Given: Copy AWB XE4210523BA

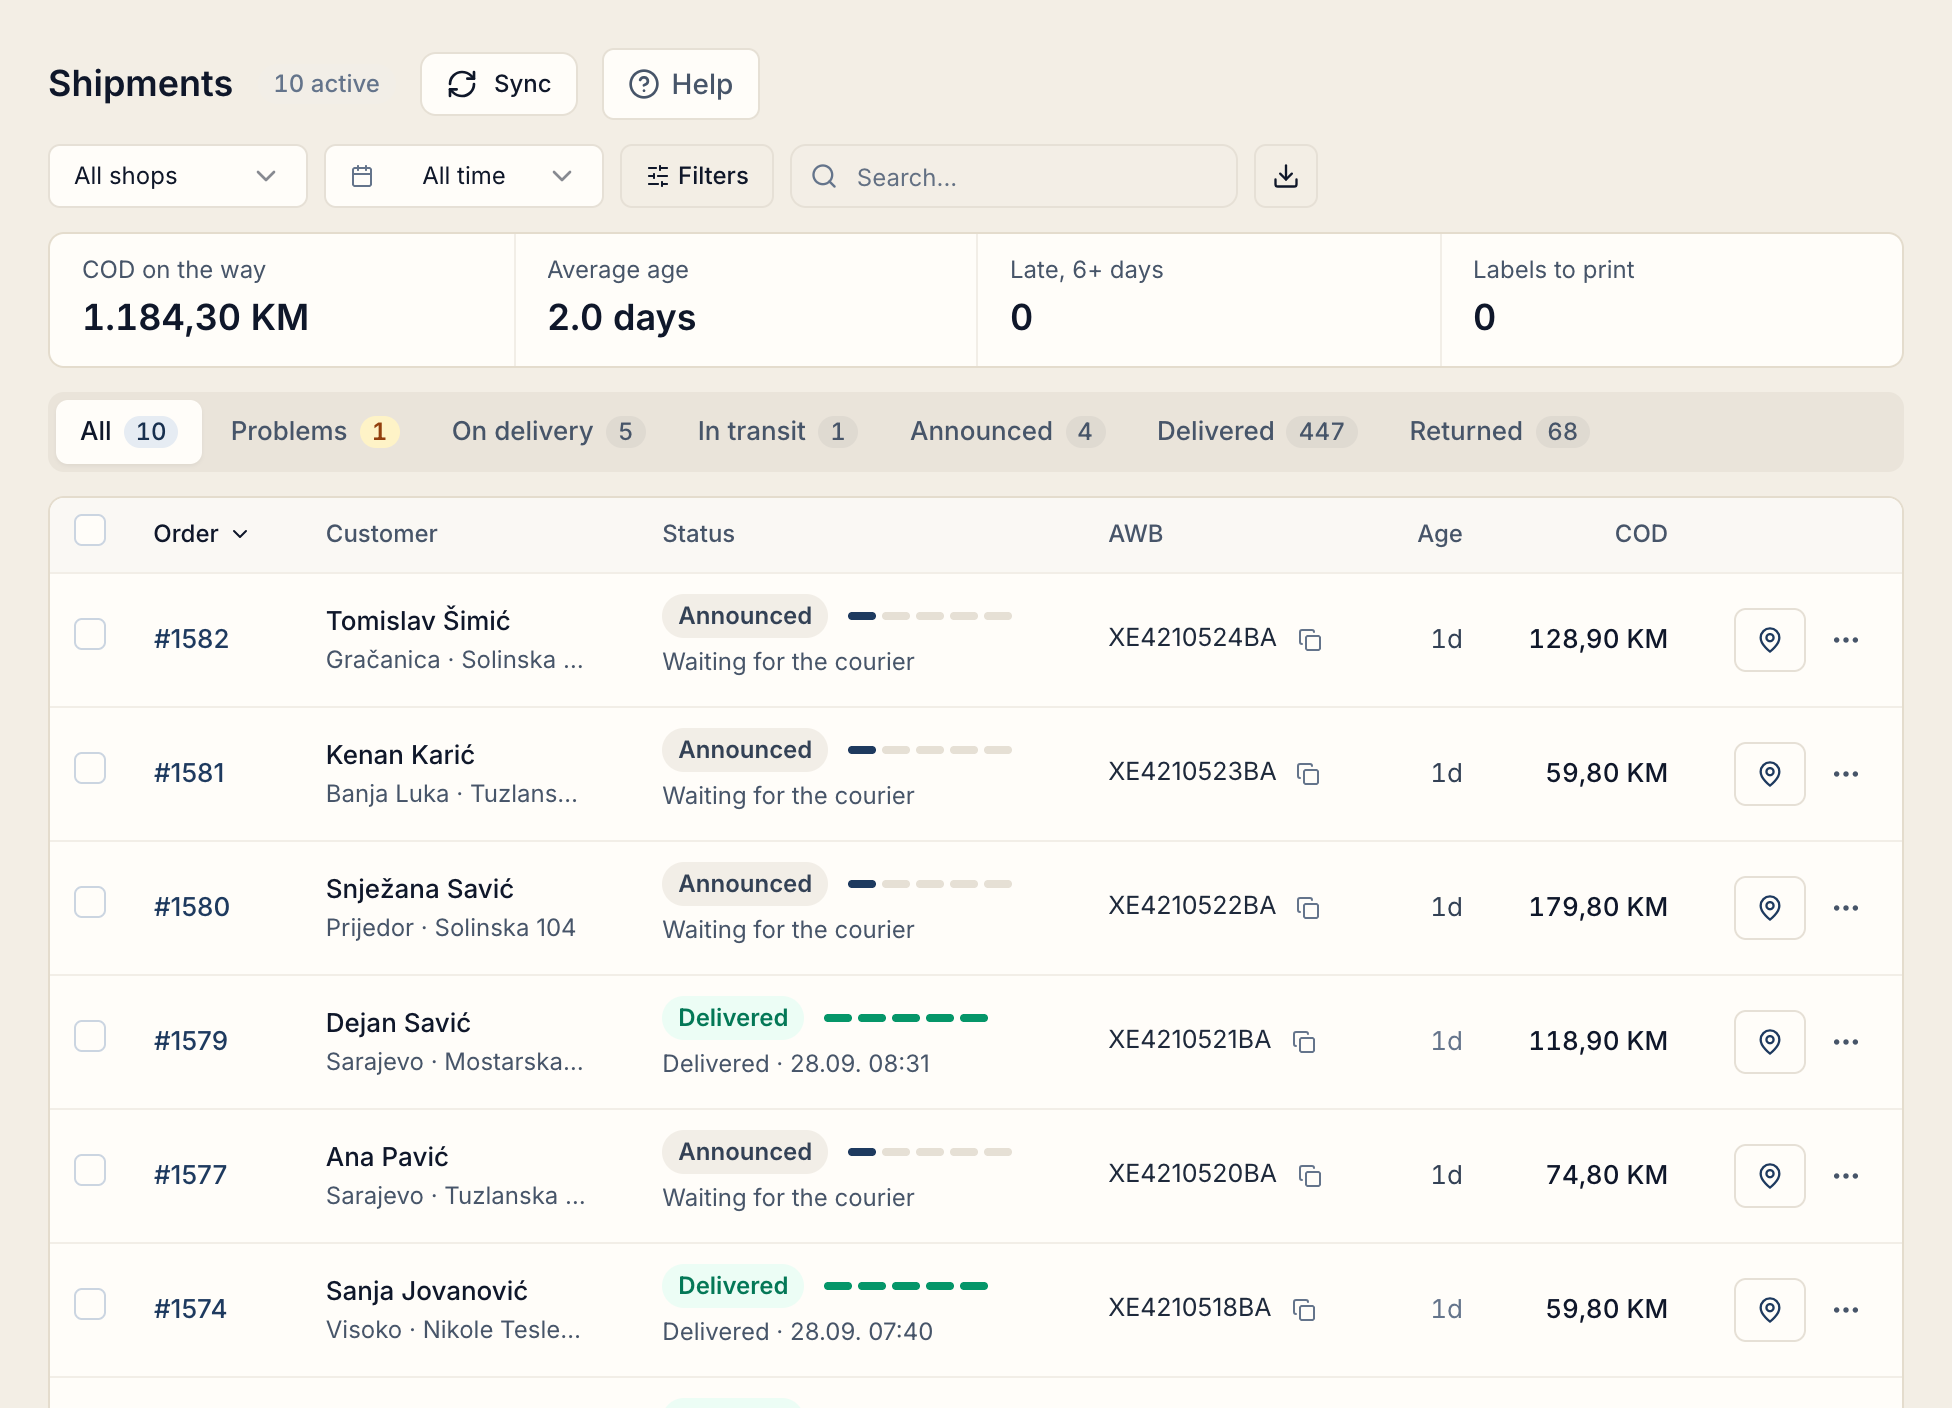Looking at the screenshot, I should tap(1308, 773).
